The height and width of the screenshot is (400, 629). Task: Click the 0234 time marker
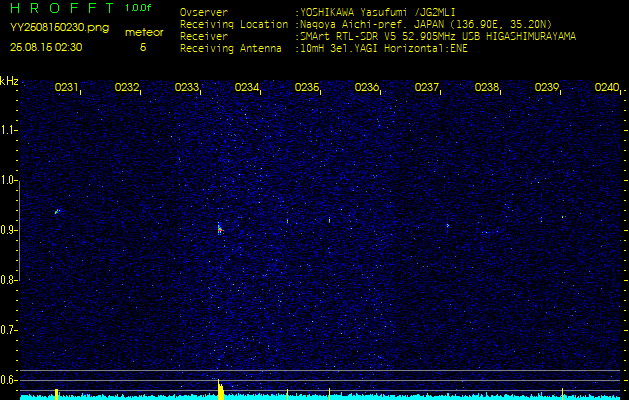(246, 87)
